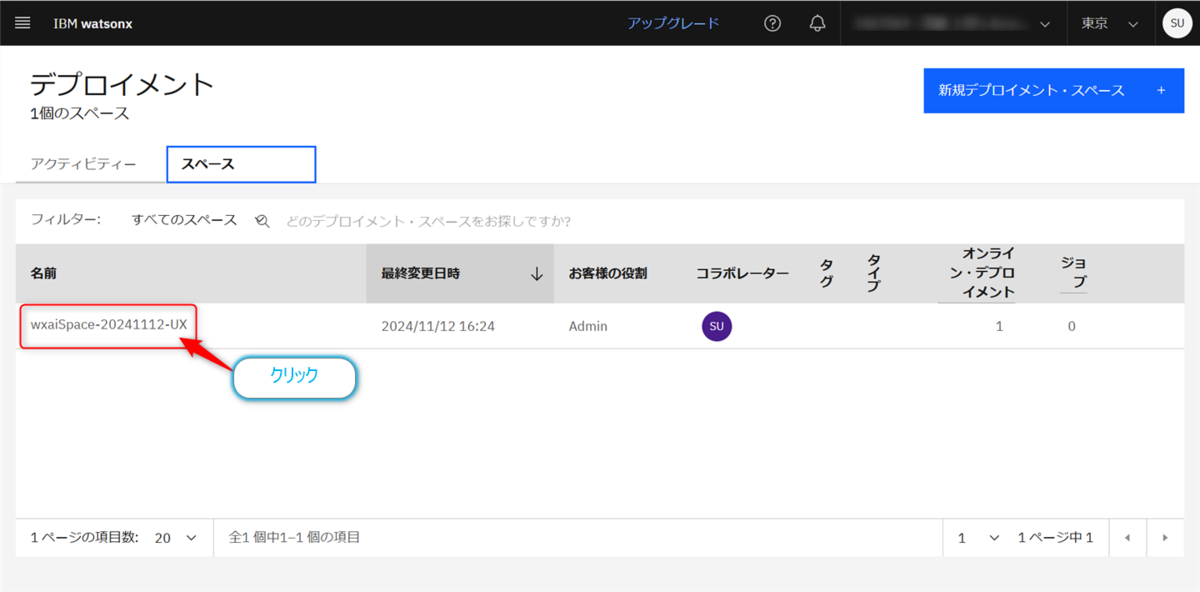Screen dimensions: 1200x592
Task: Sort by the 名前 column header
Action: click(x=191, y=273)
